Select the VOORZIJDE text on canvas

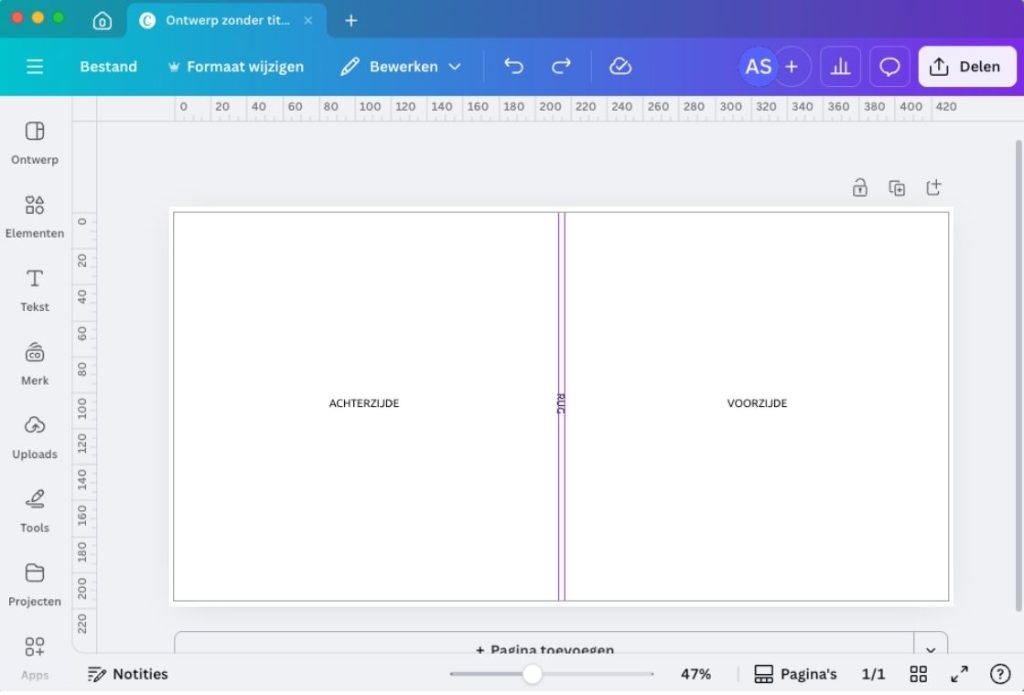757,403
